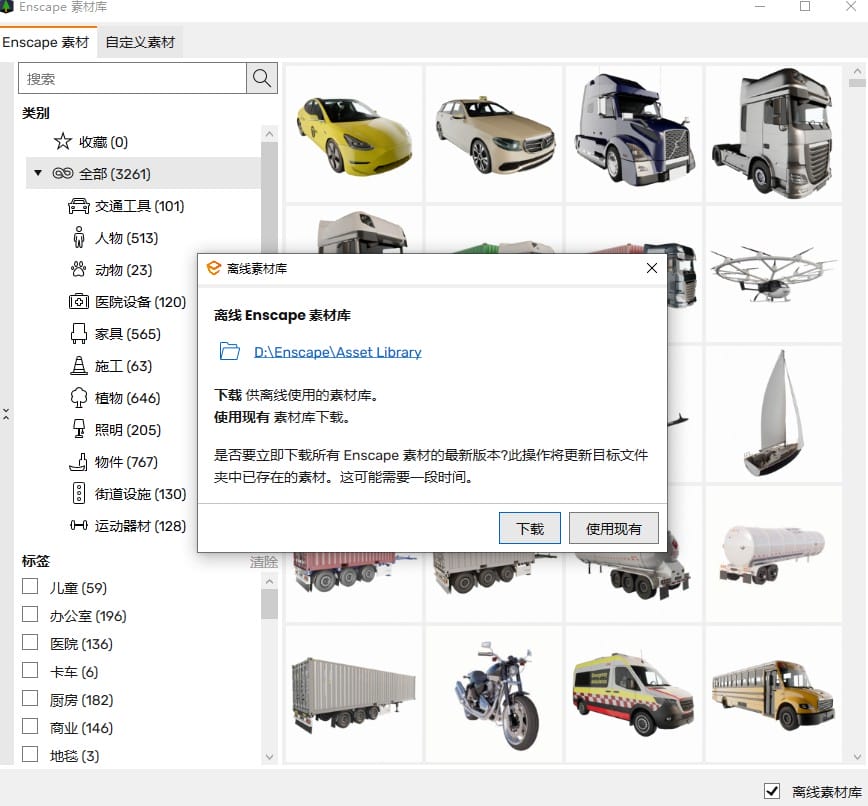Select the beige Mercedes taxi thumbnail
The image size is (868, 806).
pos(494,133)
